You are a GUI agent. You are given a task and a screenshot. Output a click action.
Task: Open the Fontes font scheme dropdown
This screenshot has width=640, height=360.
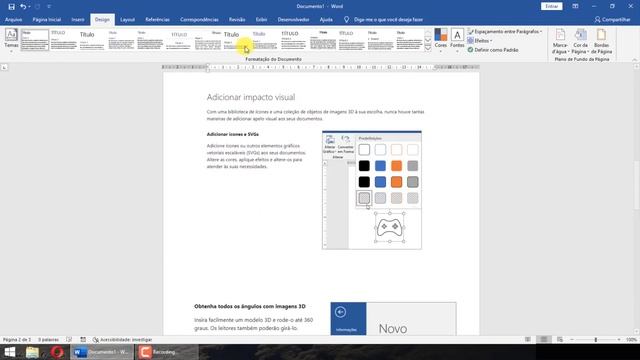[x=458, y=40]
